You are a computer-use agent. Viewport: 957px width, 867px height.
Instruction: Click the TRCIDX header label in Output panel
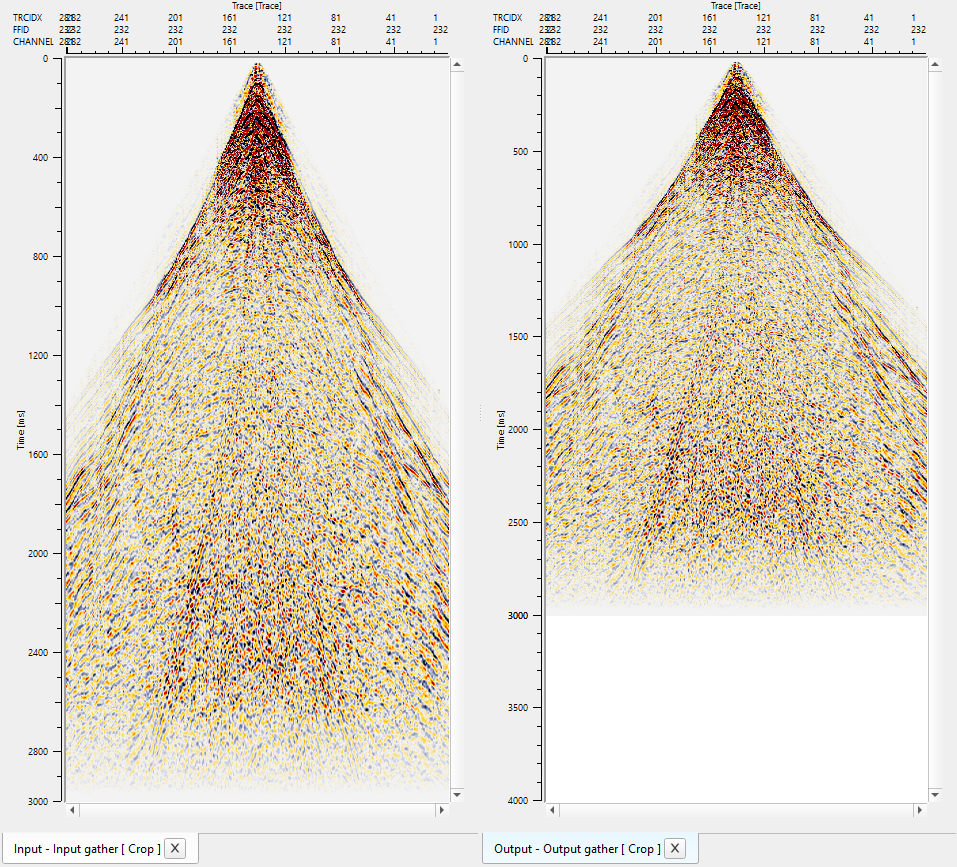point(507,18)
